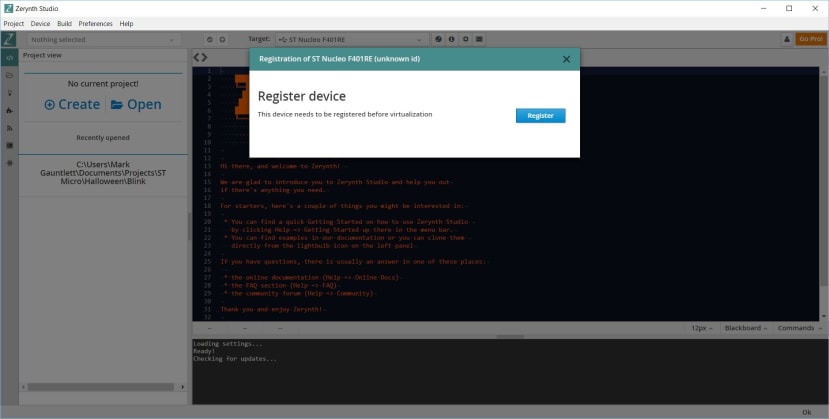This screenshot has width=829, height=419.
Task: Open the Preferences menu
Action: 96,24
